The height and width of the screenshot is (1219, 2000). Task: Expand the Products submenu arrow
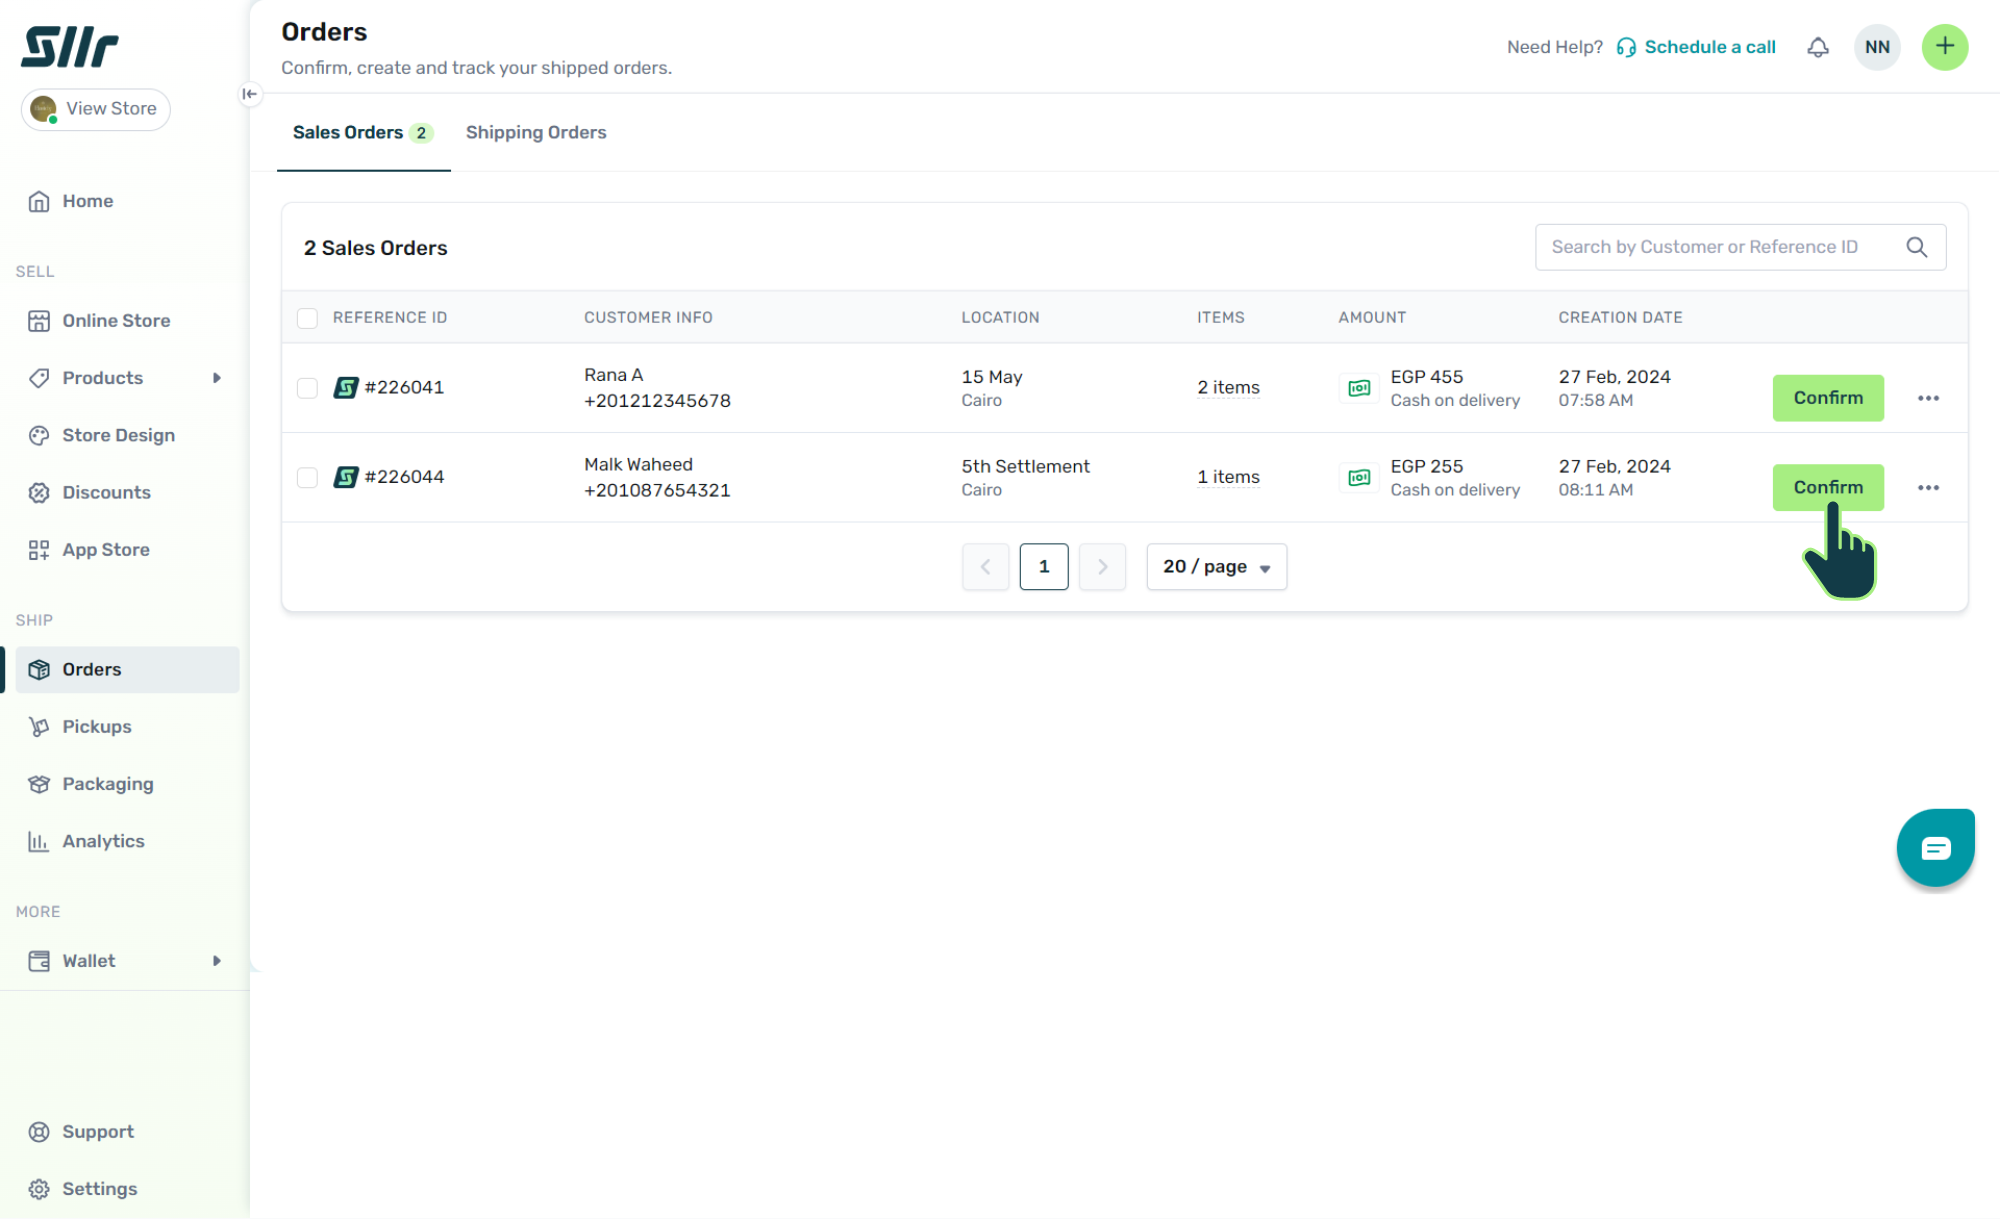pyautogui.click(x=216, y=378)
